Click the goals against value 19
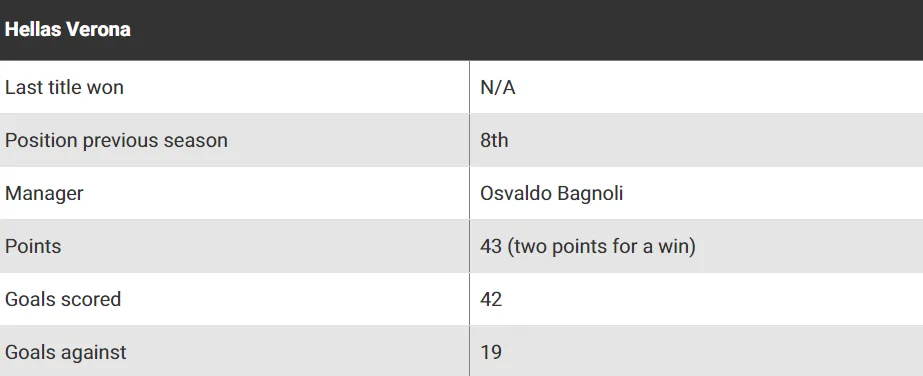 (491, 352)
